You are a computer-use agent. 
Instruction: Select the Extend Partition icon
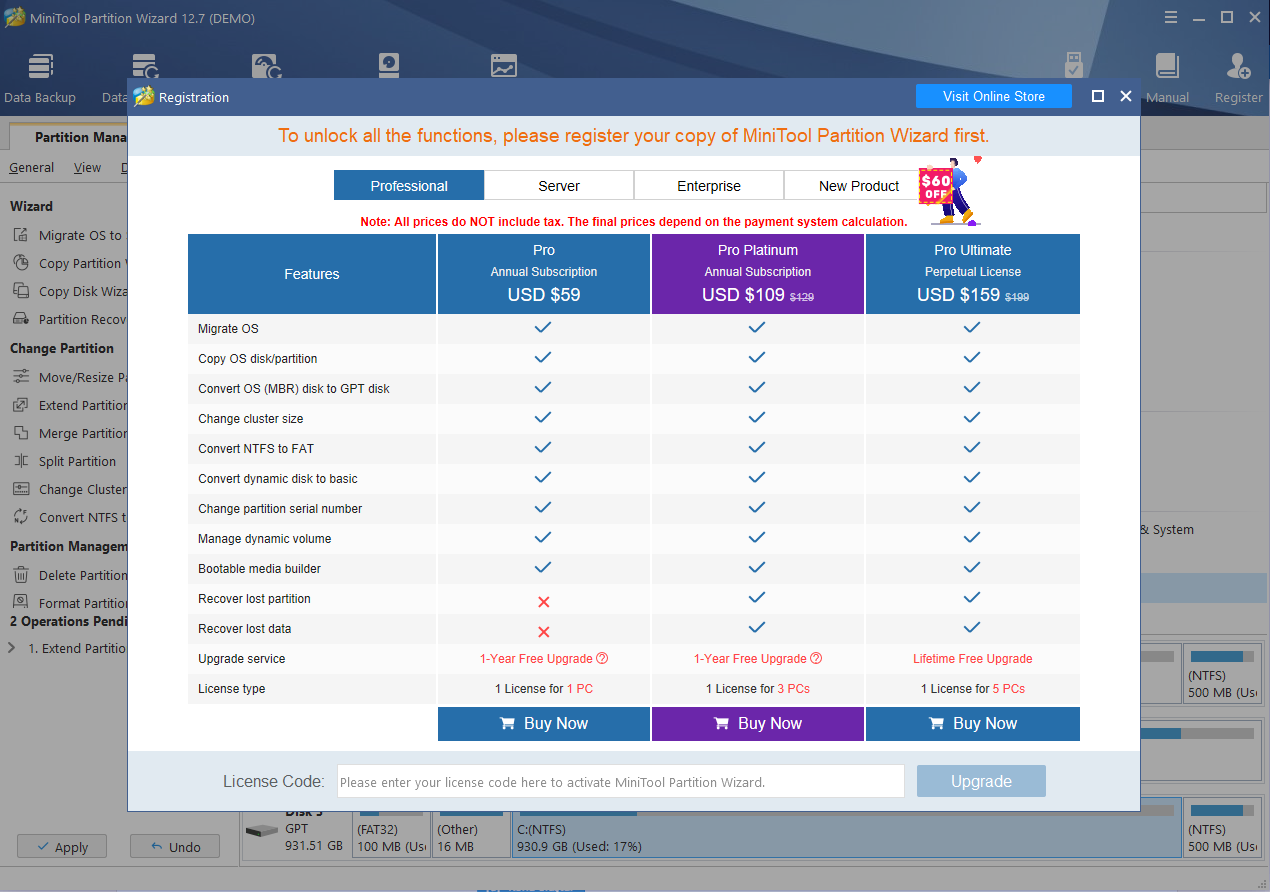(x=21, y=405)
